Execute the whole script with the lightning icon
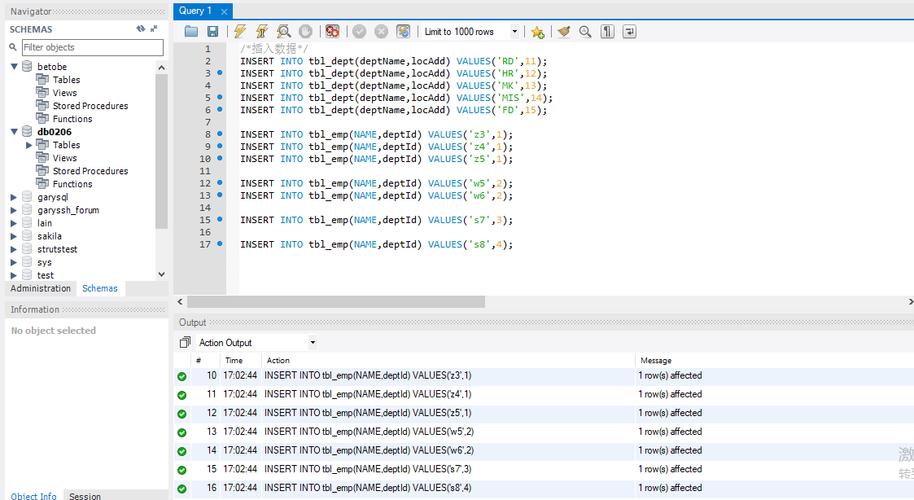Screen dimensions: 914x500 click(240, 31)
